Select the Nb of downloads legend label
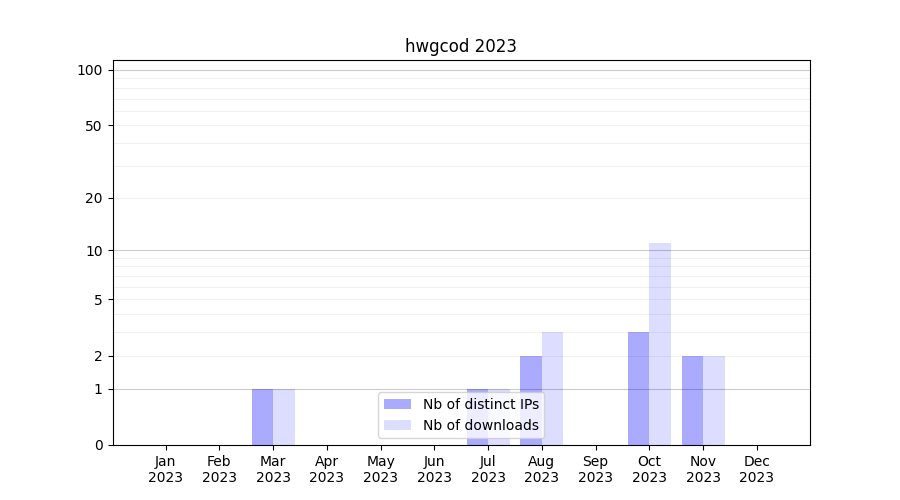 [480, 425]
